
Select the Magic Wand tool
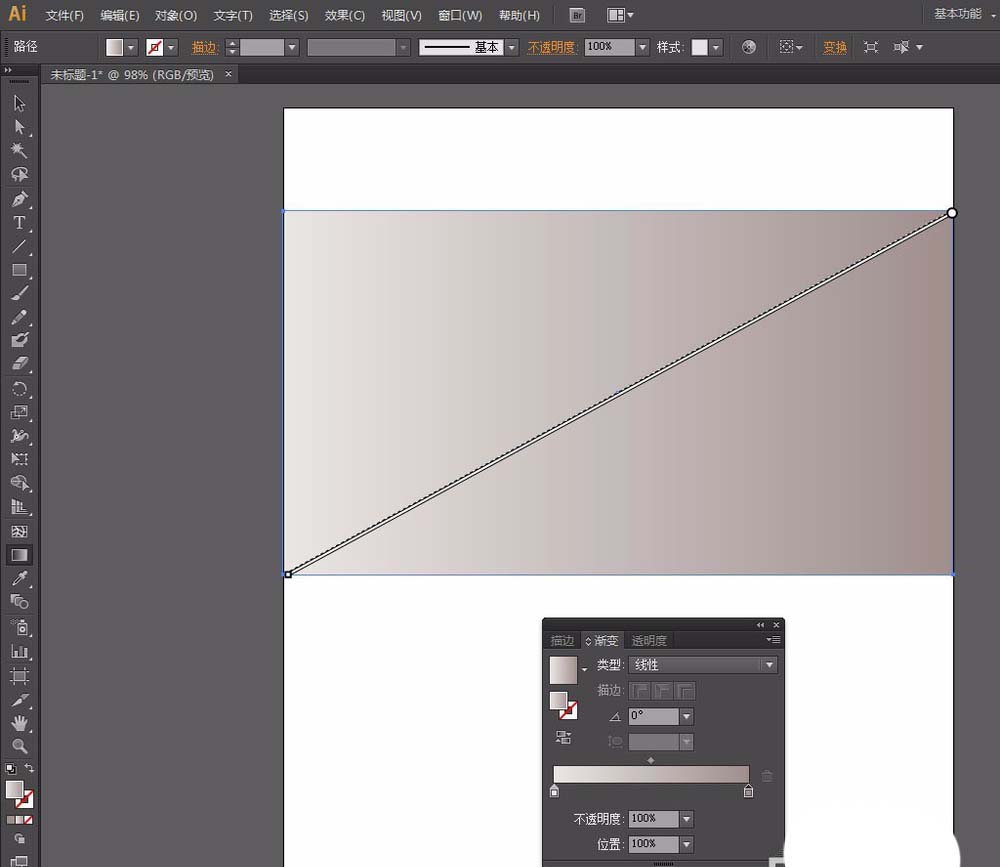pos(19,151)
